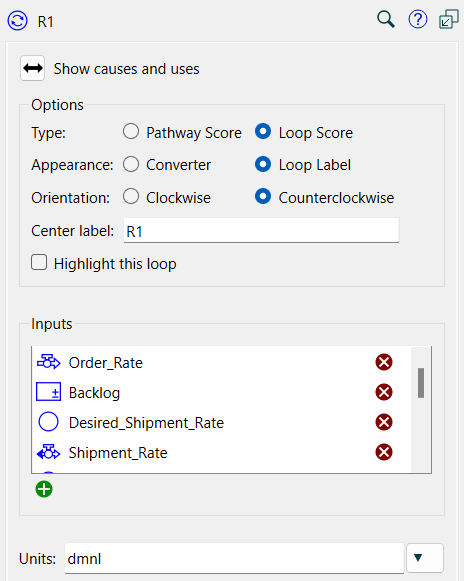Remove the Backlog input
This screenshot has width=464, height=581.
pyautogui.click(x=384, y=392)
